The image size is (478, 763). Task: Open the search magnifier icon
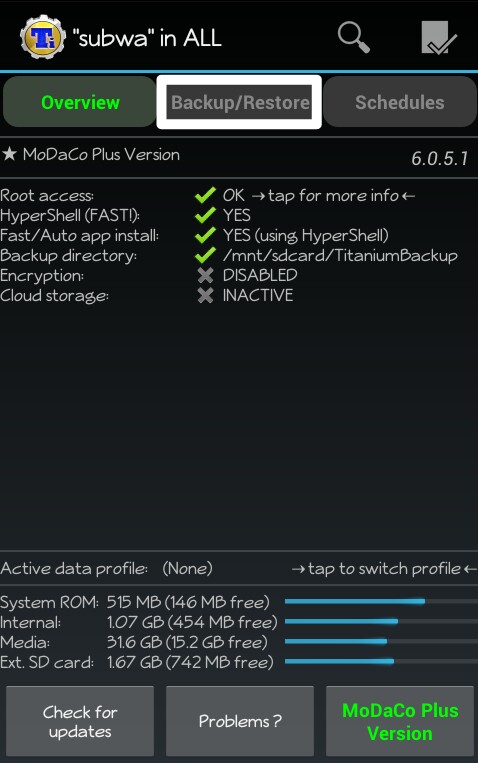[x=354, y=37]
